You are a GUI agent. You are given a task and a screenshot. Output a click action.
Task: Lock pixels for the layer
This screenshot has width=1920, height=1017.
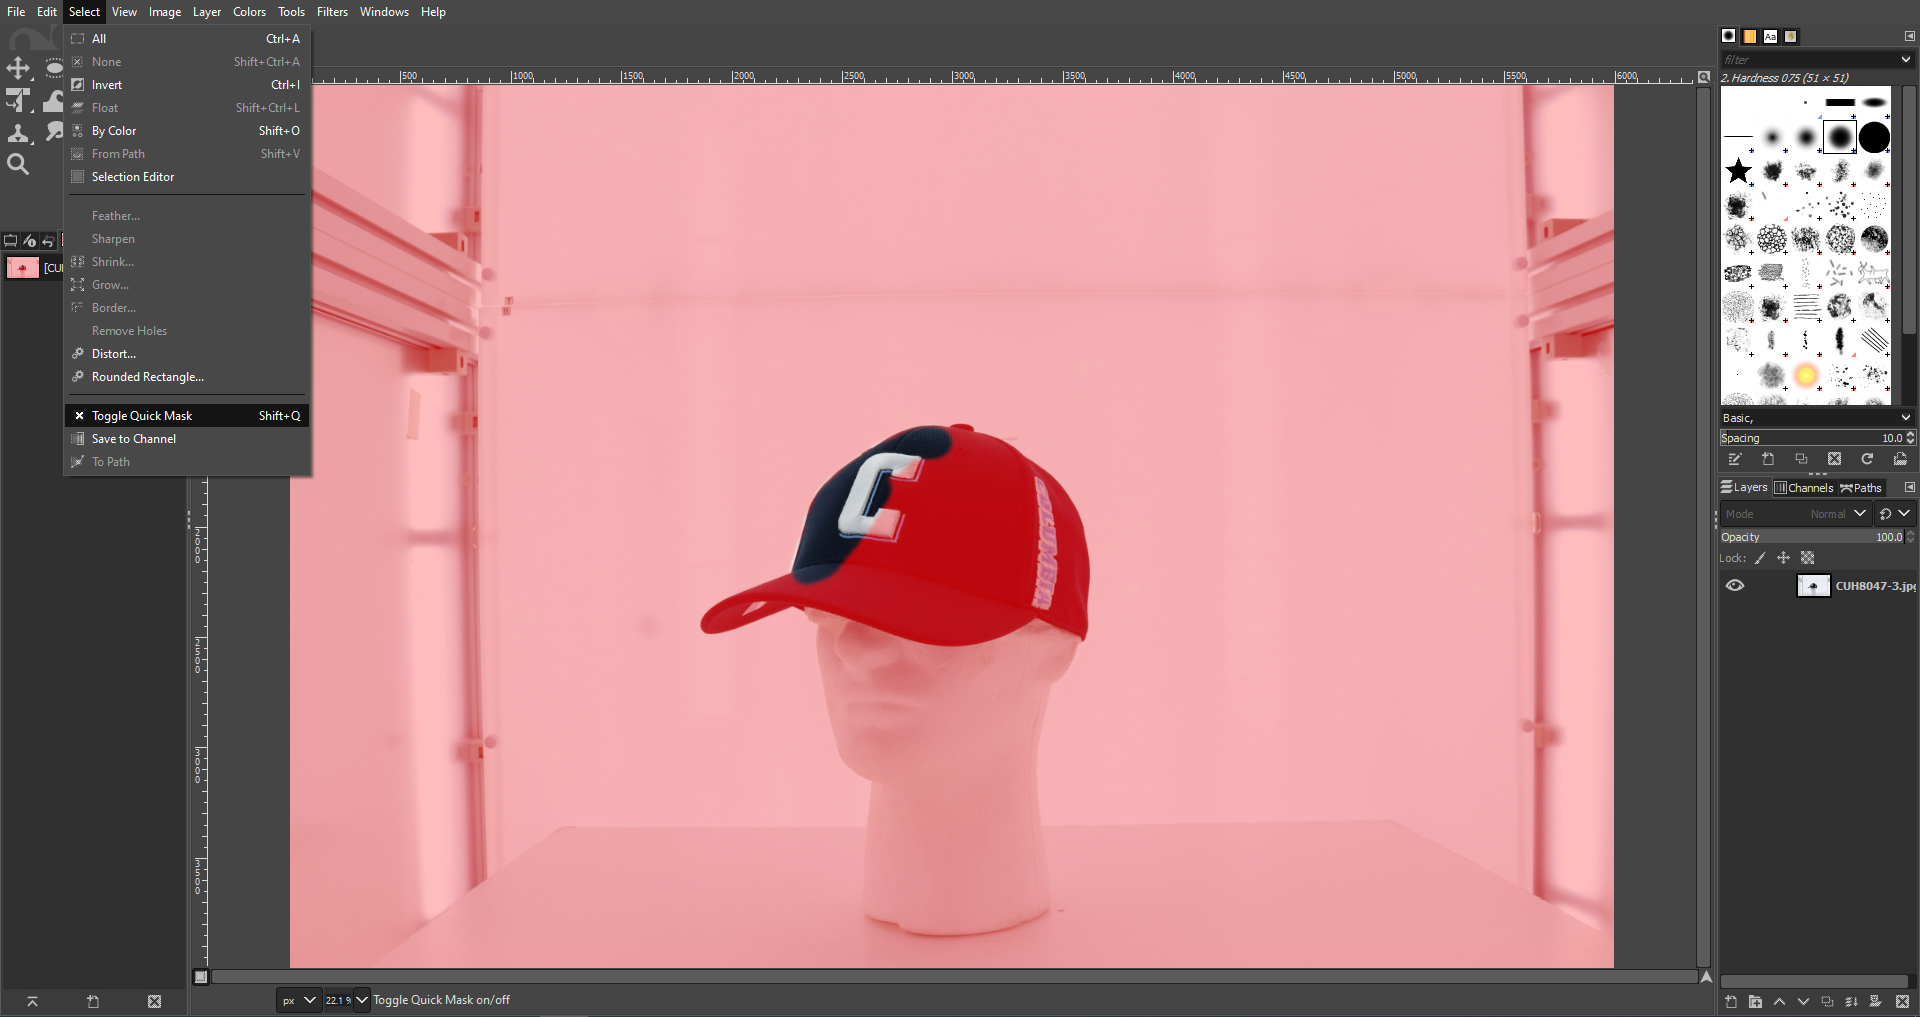coord(1761,558)
